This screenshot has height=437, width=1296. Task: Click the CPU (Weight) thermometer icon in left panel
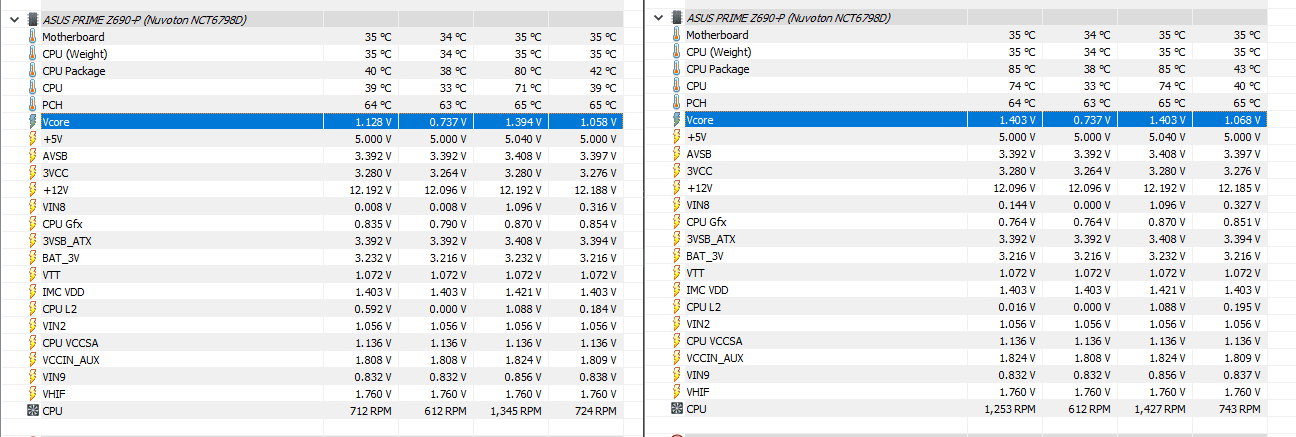[33, 53]
